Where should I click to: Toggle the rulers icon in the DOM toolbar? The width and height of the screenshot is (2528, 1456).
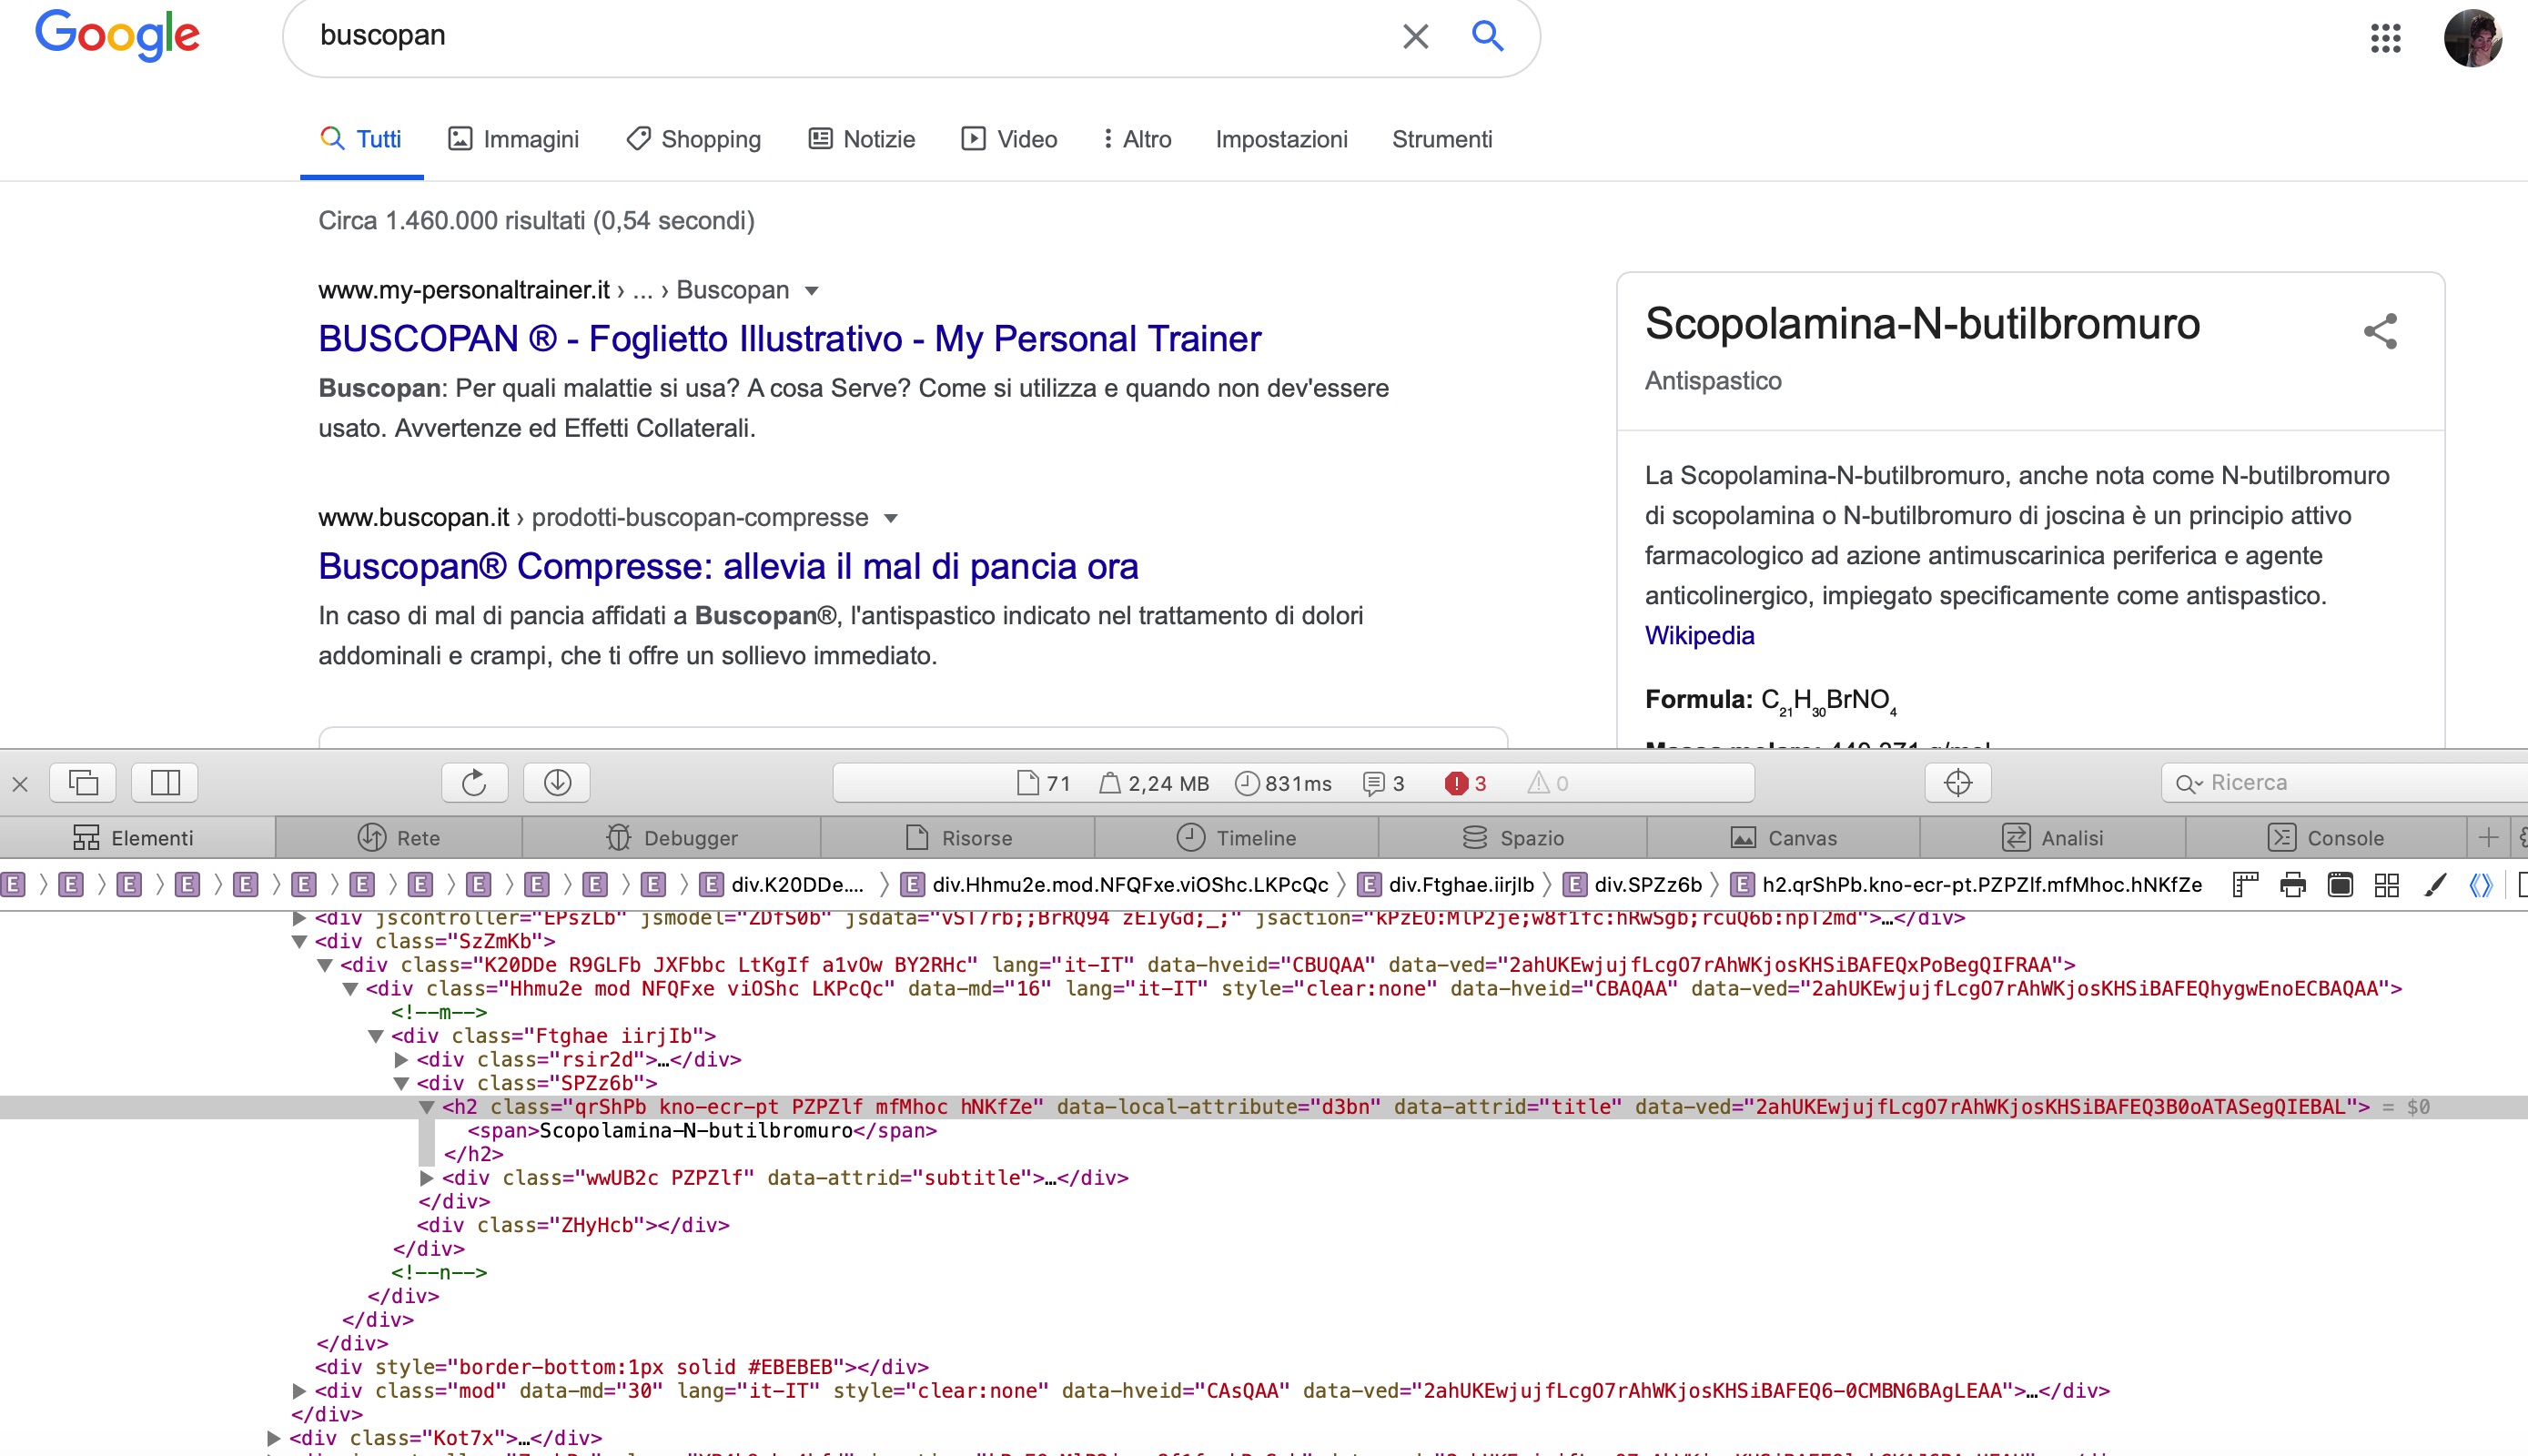(2245, 885)
